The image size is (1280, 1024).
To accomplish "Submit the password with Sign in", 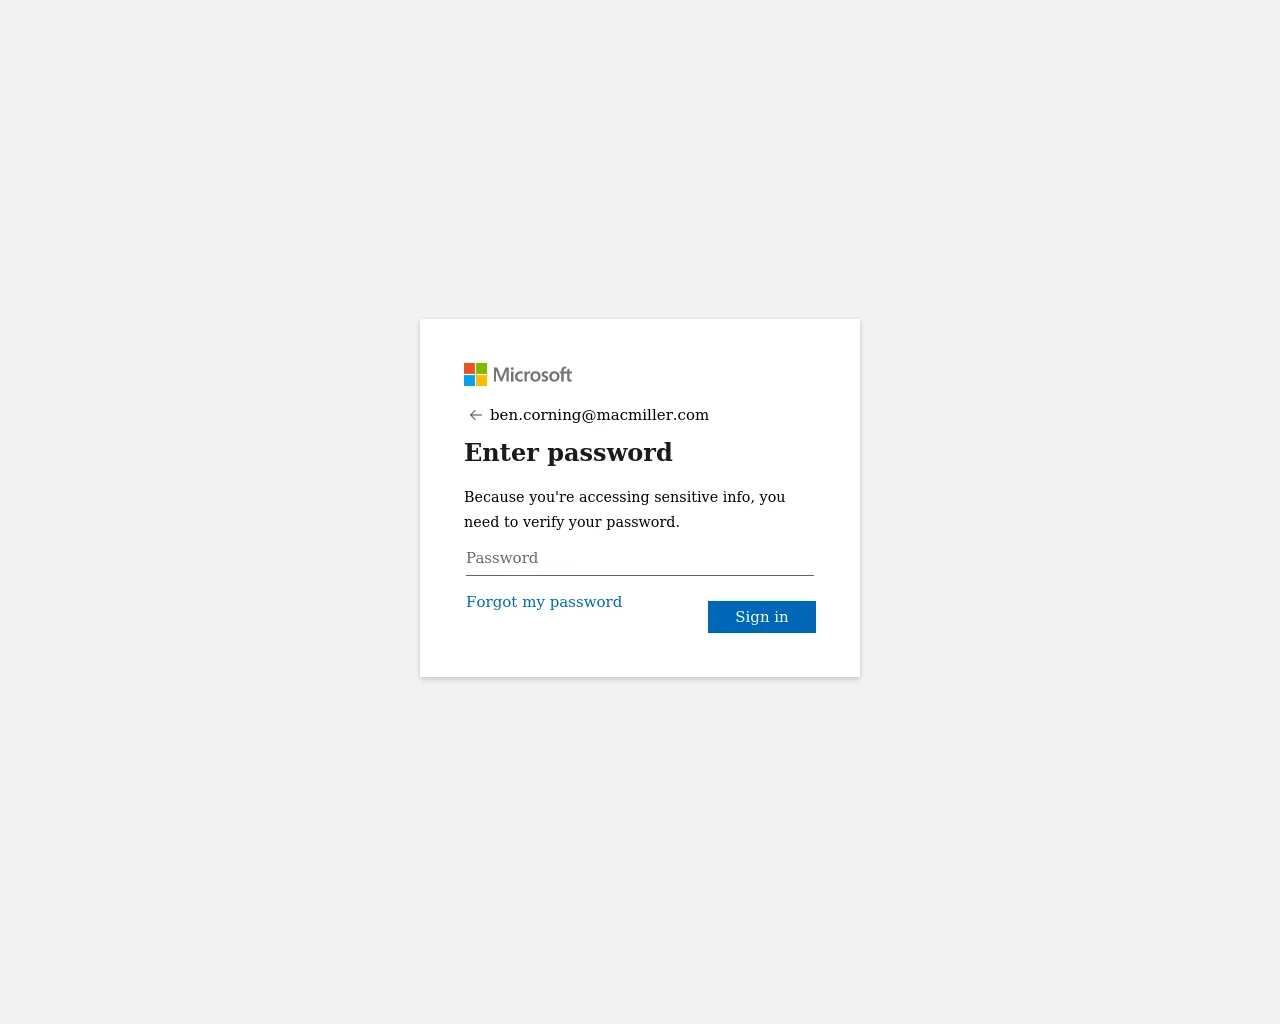I will (761, 617).
